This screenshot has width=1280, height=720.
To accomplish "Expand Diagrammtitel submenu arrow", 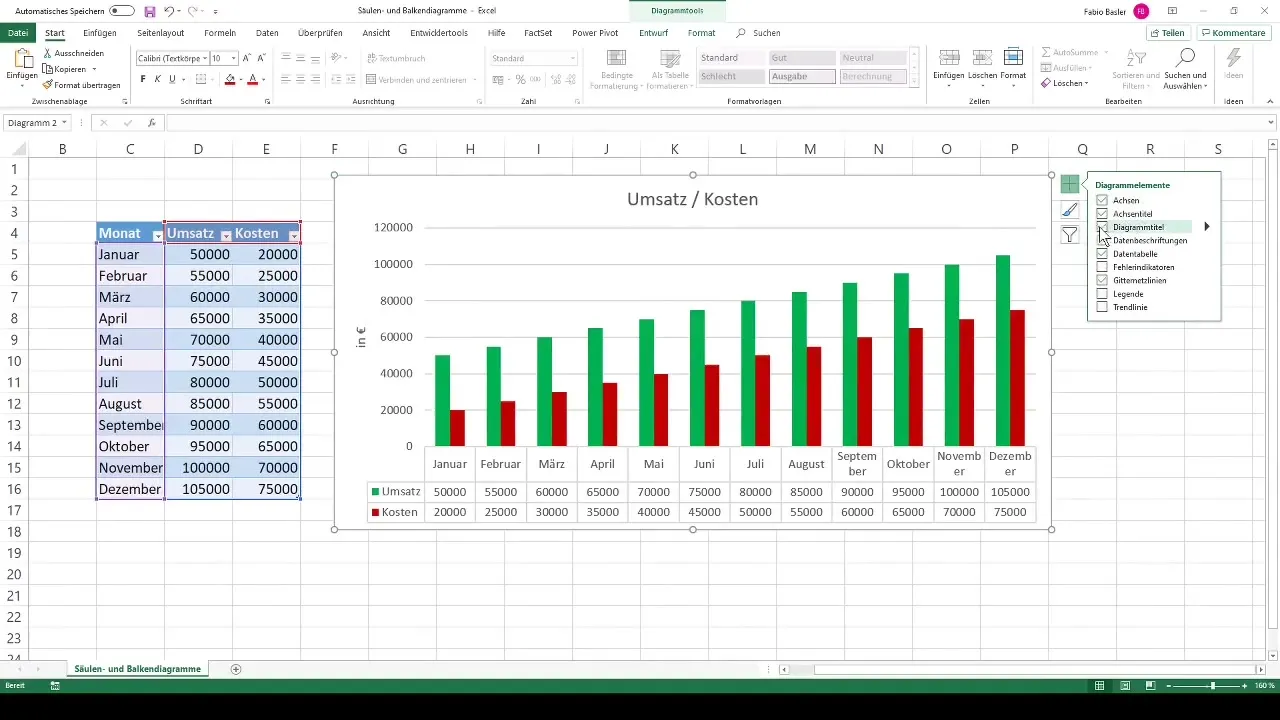I will click(x=1207, y=227).
